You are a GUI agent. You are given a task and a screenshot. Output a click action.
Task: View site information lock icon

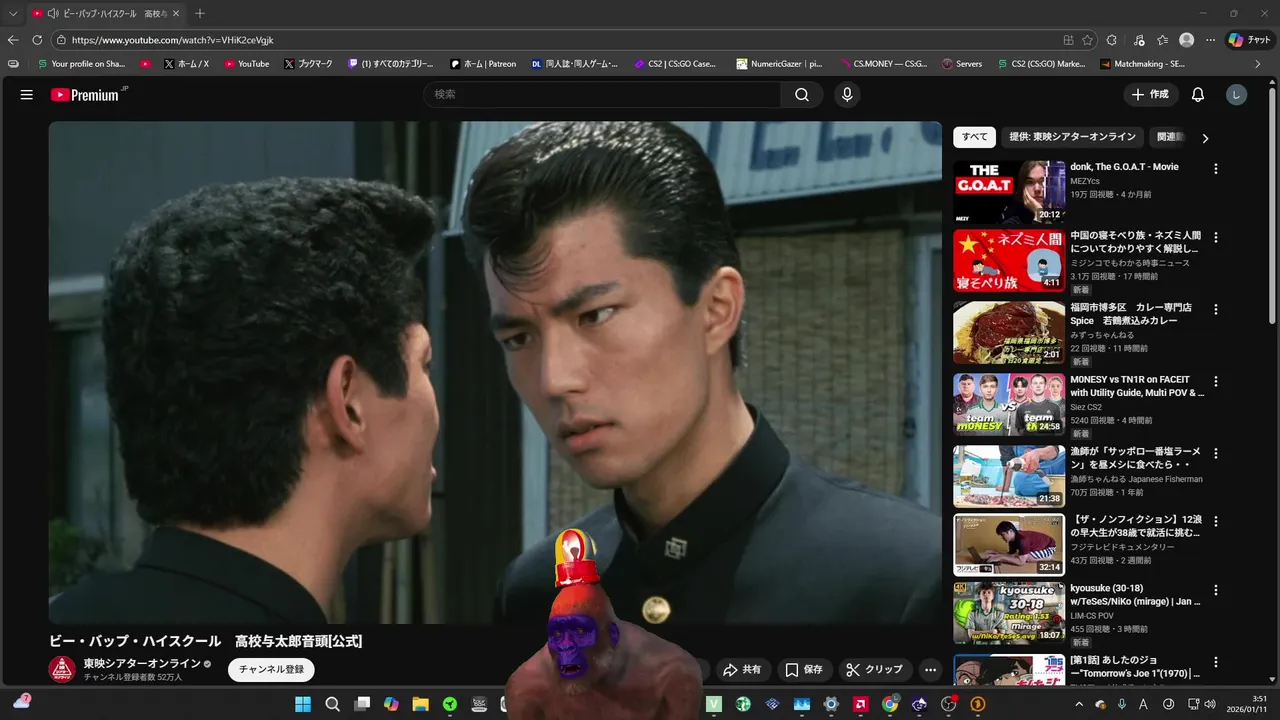(x=61, y=40)
